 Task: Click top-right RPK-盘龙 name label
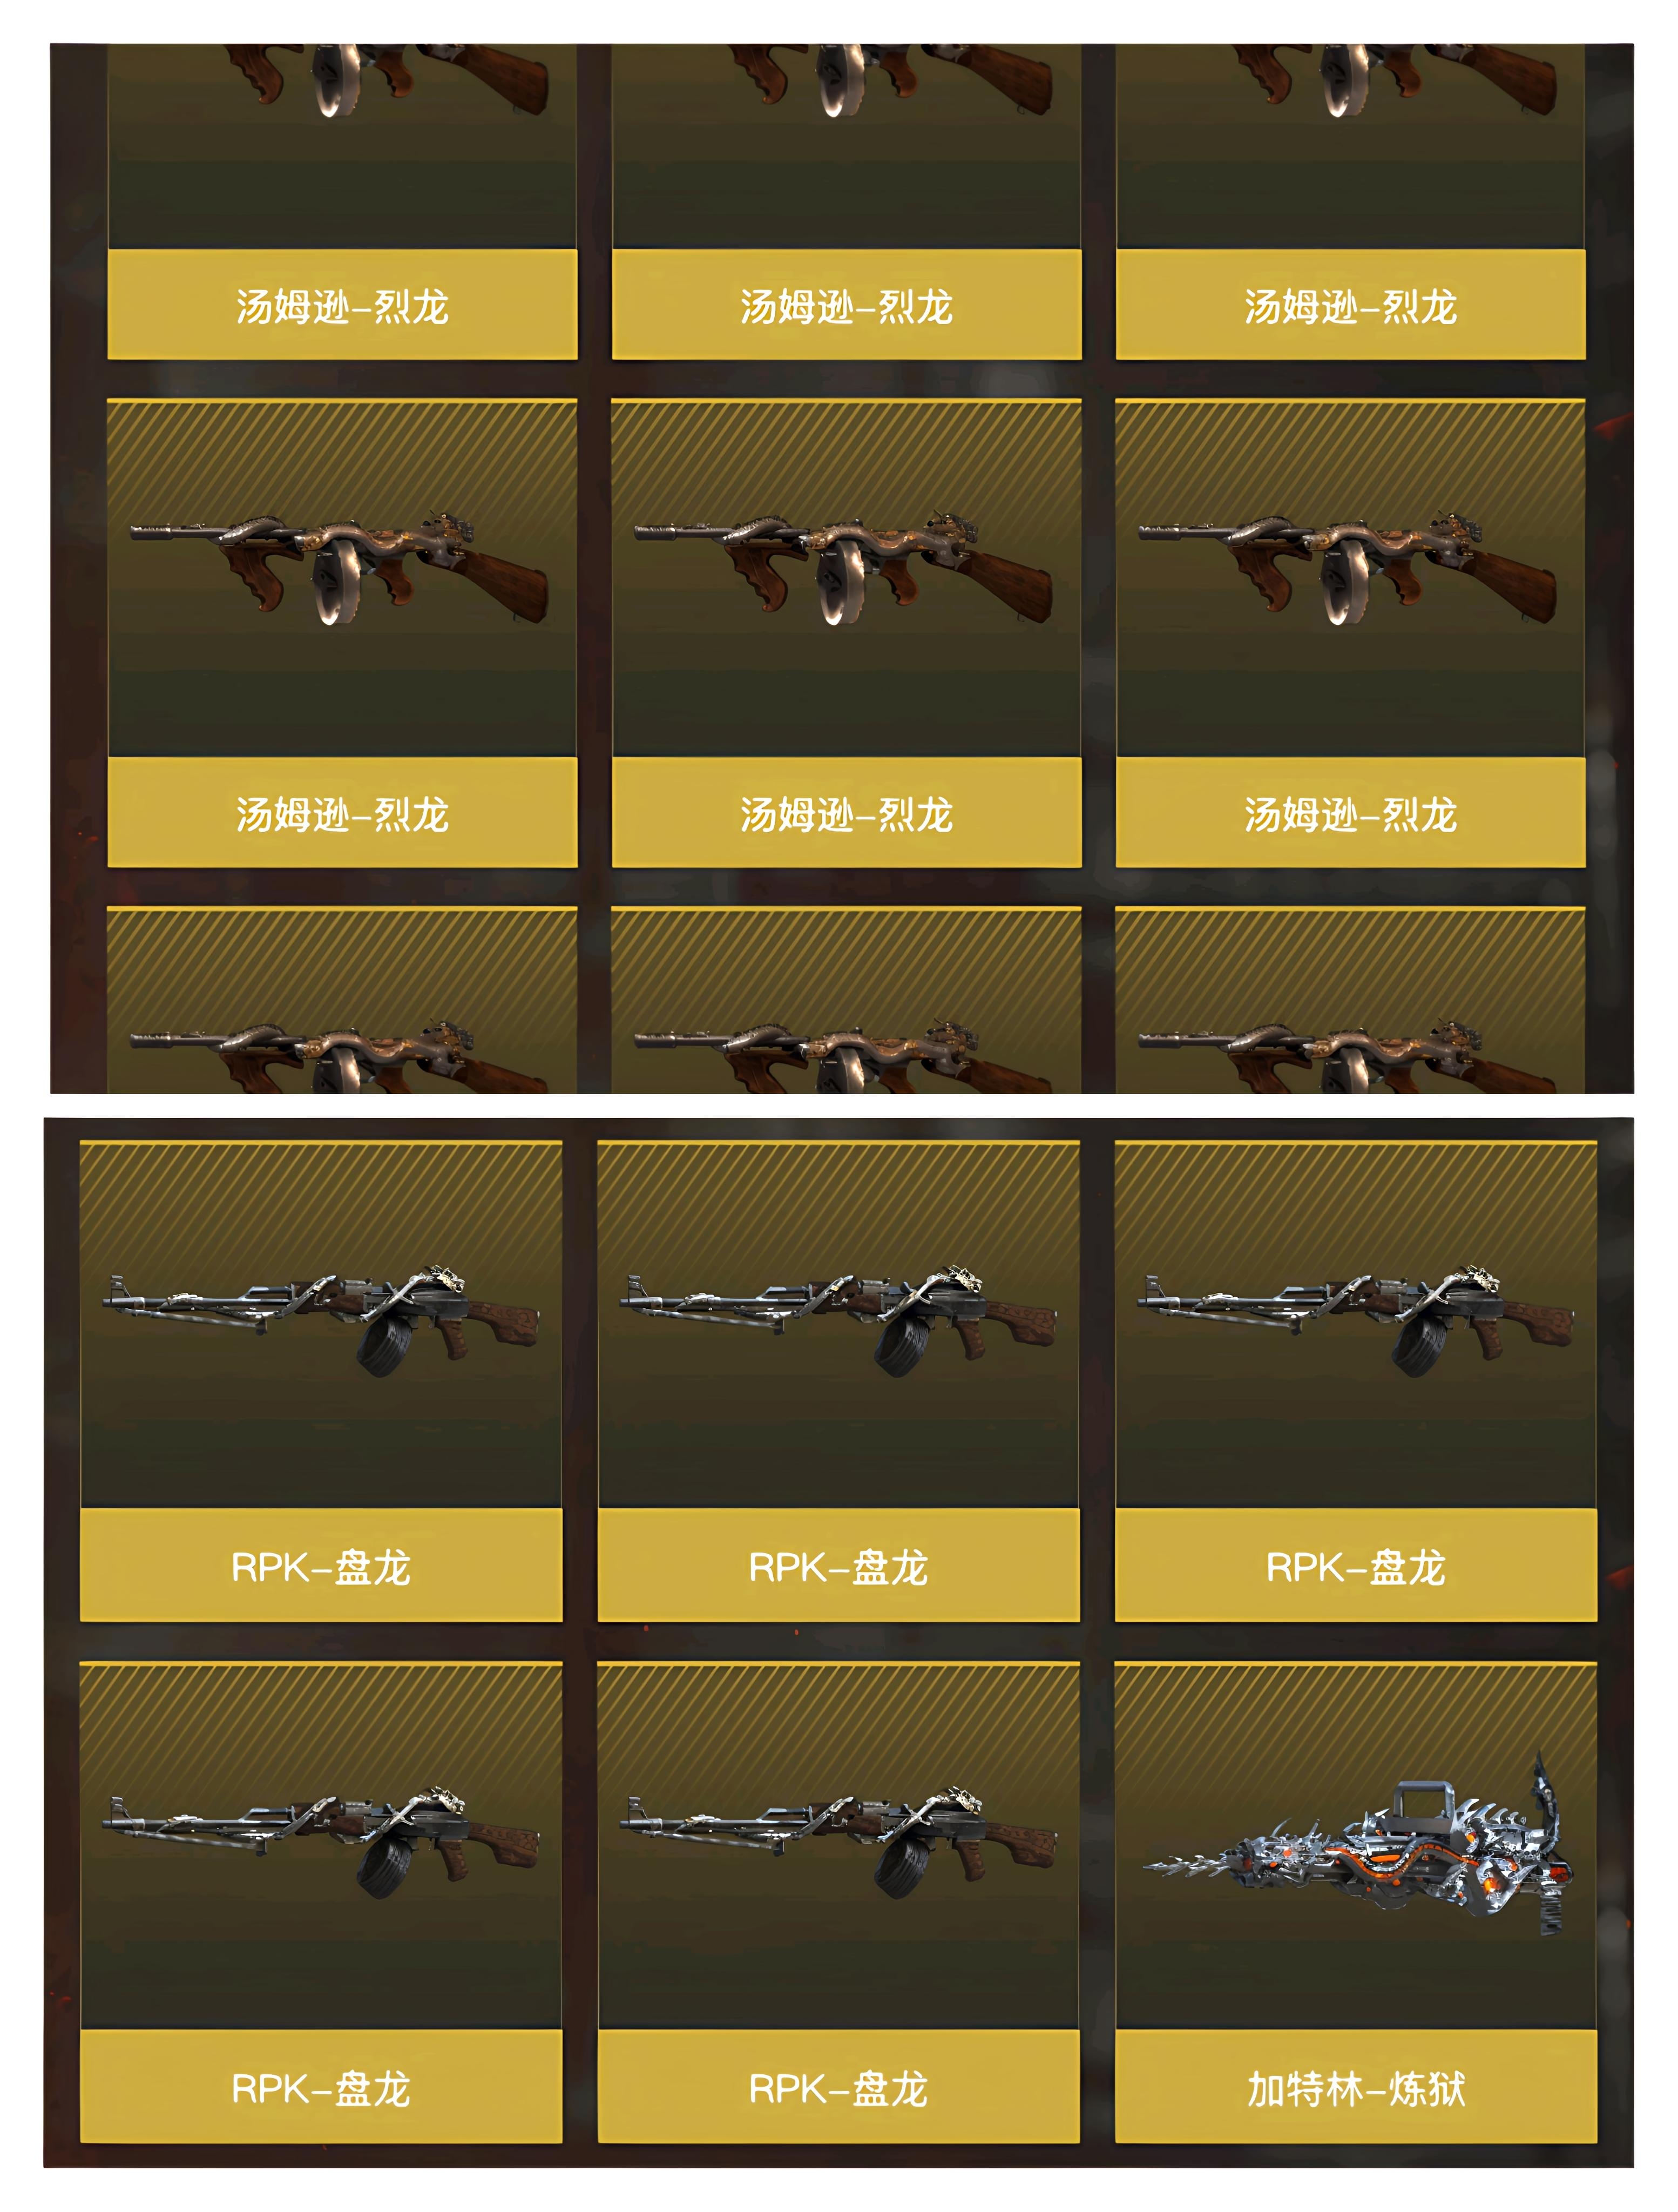point(1355,1566)
